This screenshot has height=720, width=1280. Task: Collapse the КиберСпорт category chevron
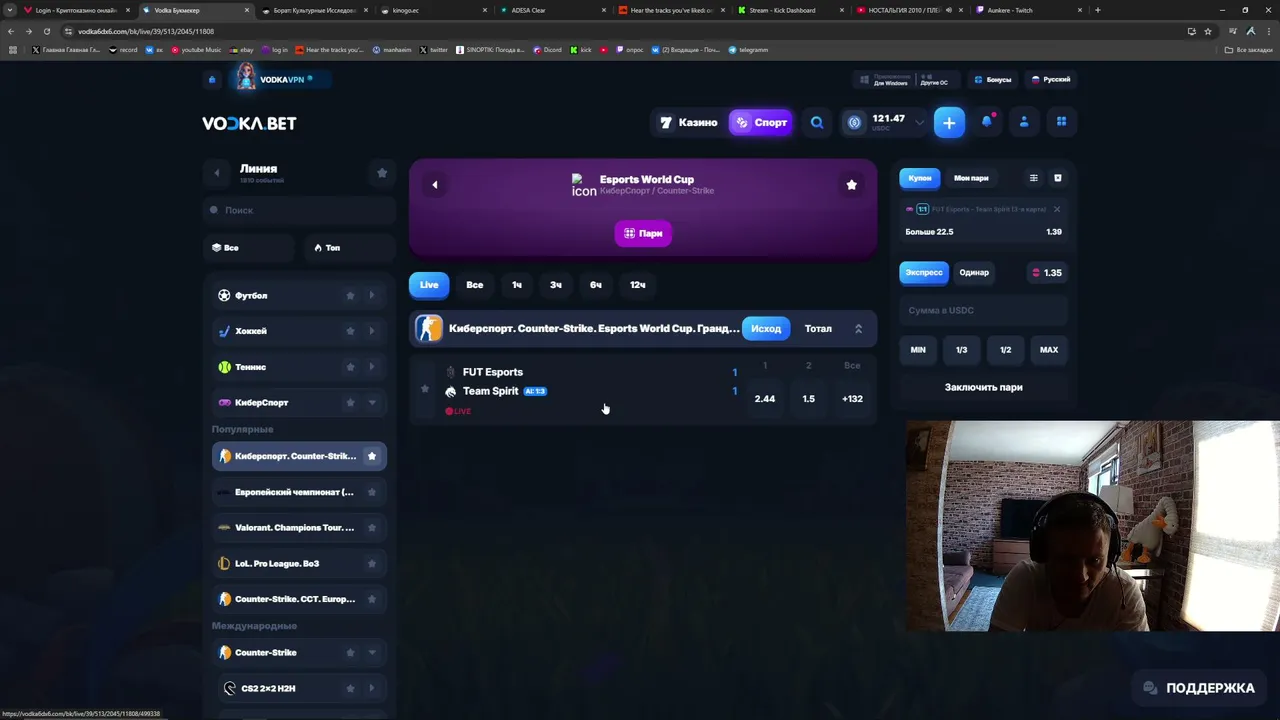[372, 402]
